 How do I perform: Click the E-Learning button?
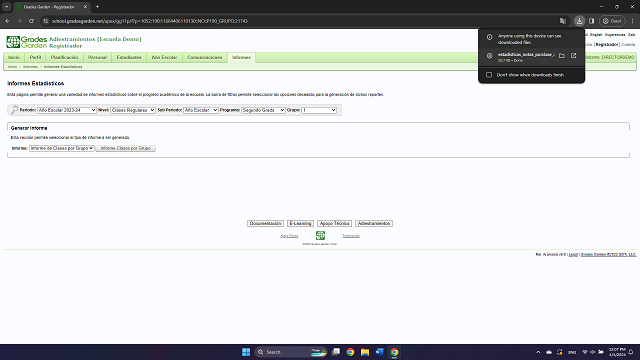tap(300, 223)
